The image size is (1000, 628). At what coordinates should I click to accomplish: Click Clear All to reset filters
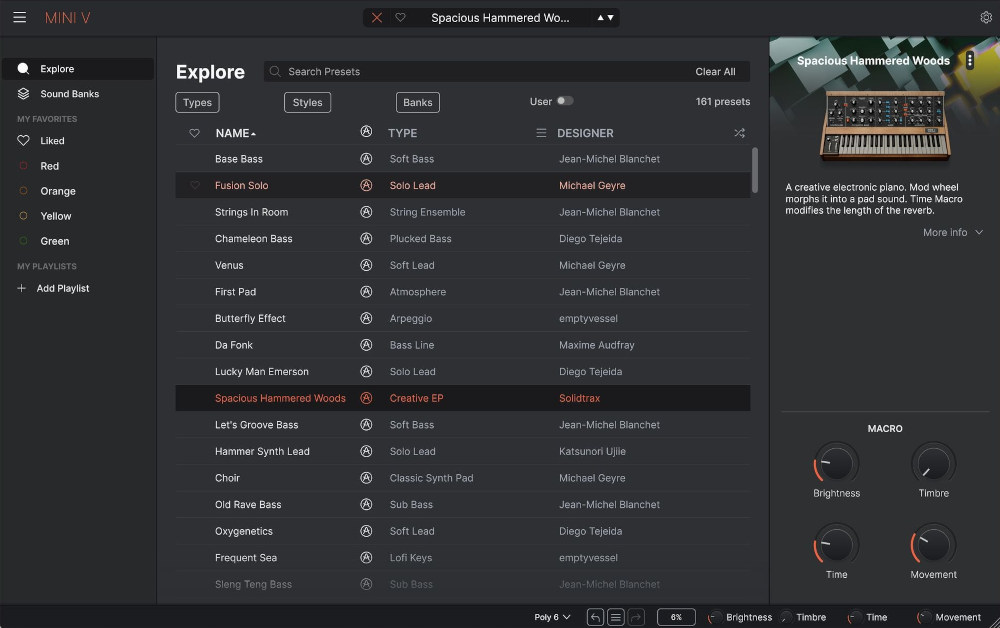pos(716,71)
